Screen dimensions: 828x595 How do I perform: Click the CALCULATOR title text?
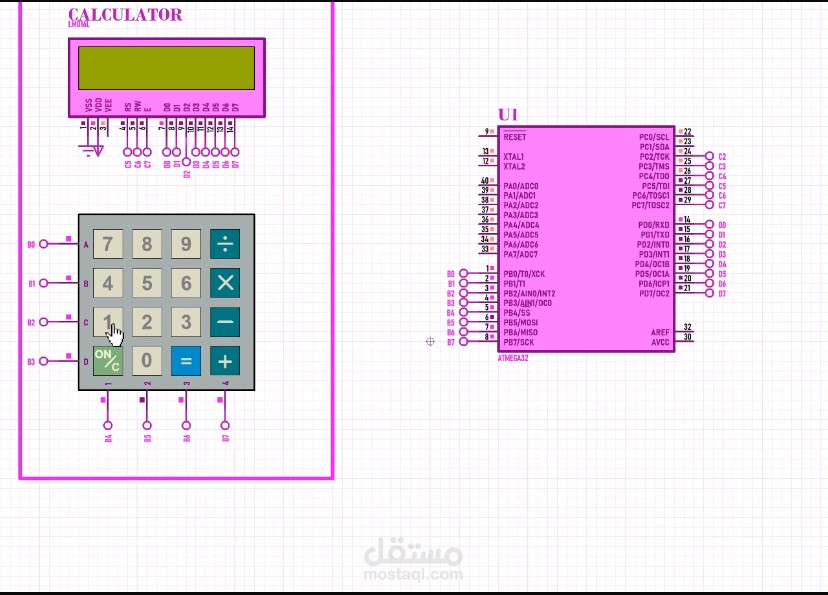click(x=125, y=15)
